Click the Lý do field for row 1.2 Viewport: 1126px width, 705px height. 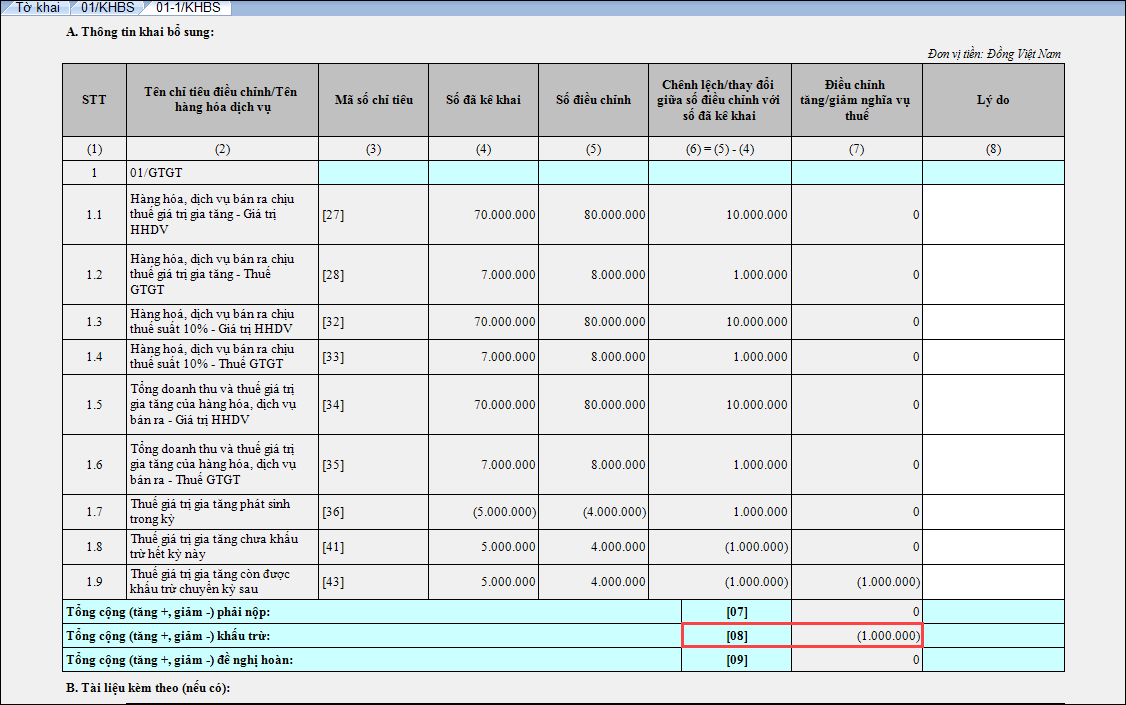point(993,274)
